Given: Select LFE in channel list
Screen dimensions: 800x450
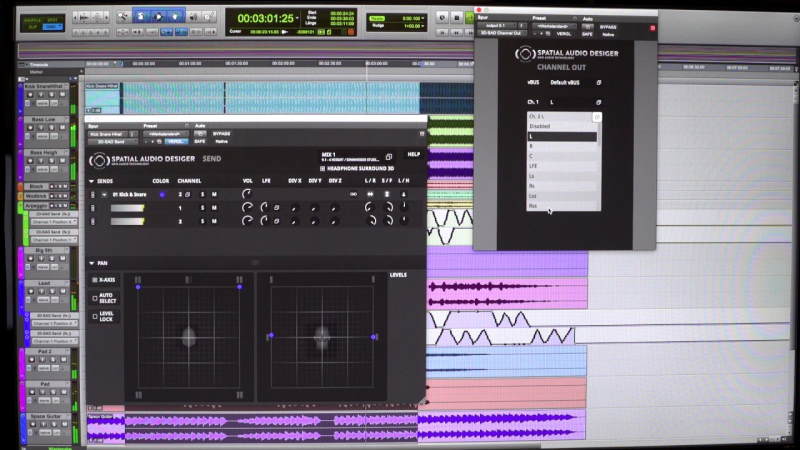Looking at the screenshot, I should click(561, 166).
